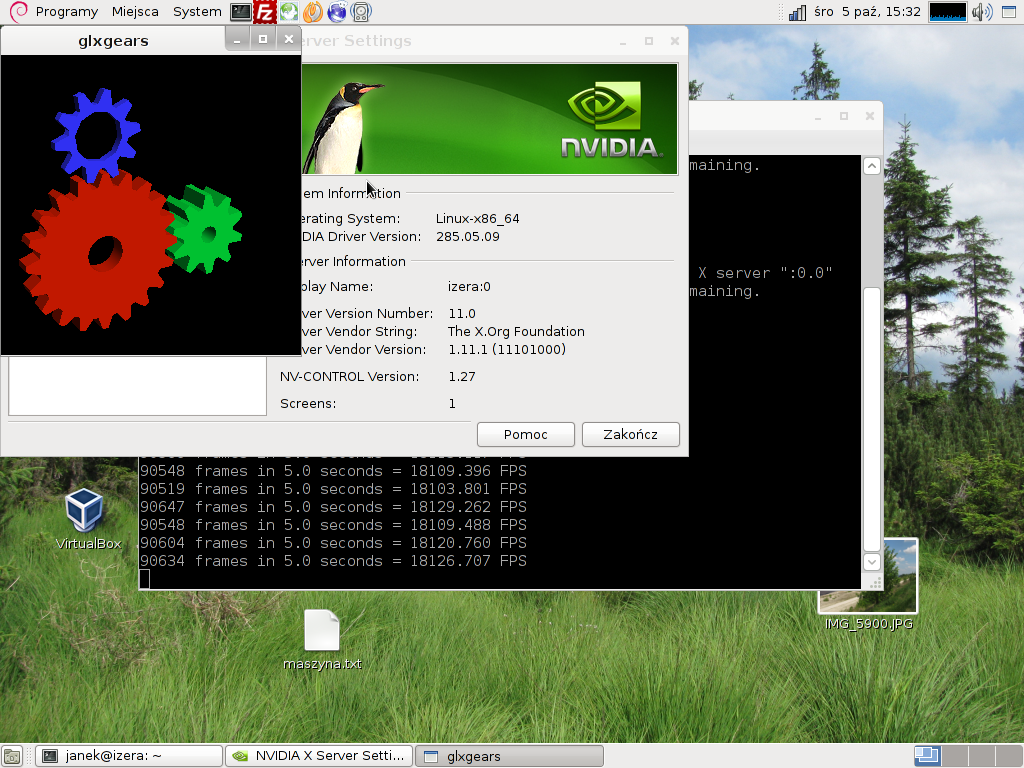Click the display name value izera:0
The height and width of the screenshot is (768, 1024).
tap(469, 287)
